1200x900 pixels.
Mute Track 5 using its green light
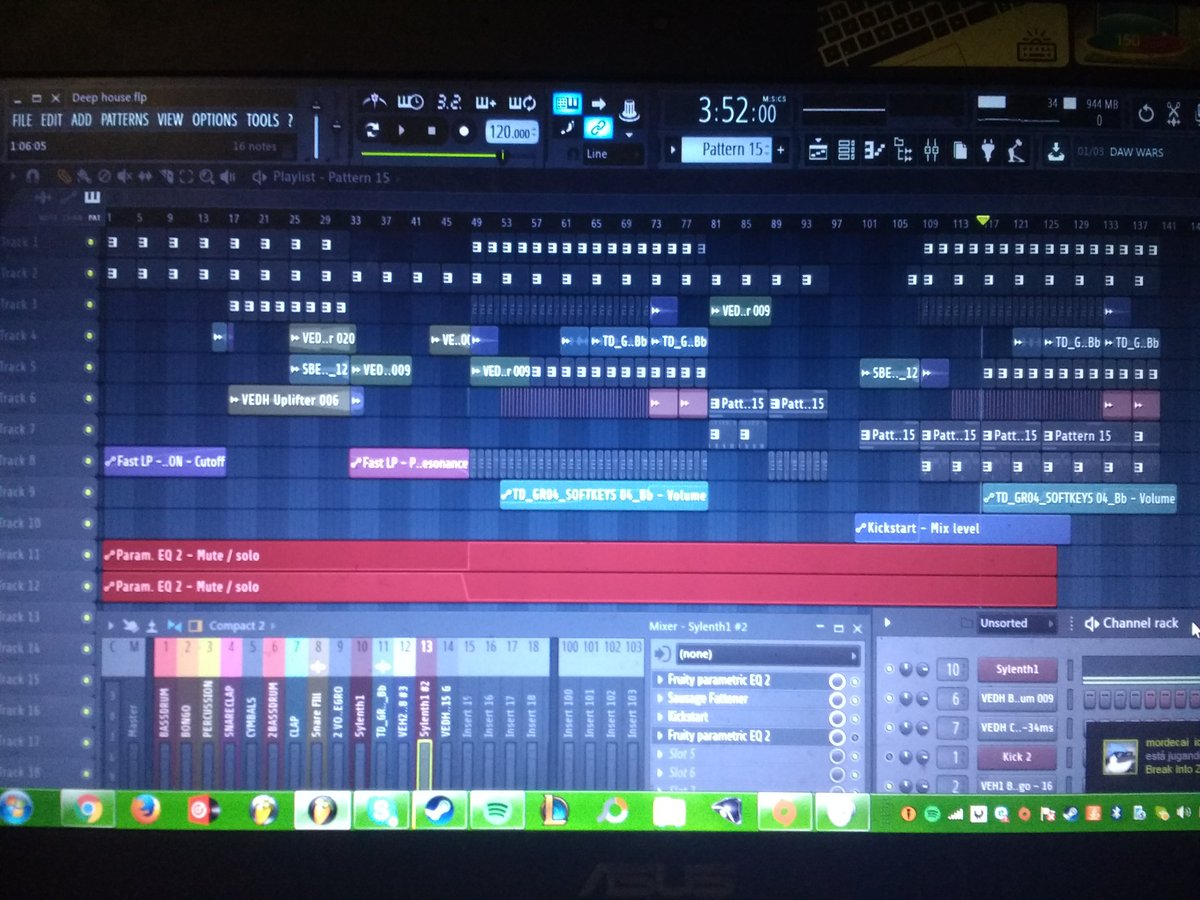pos(90,367)
